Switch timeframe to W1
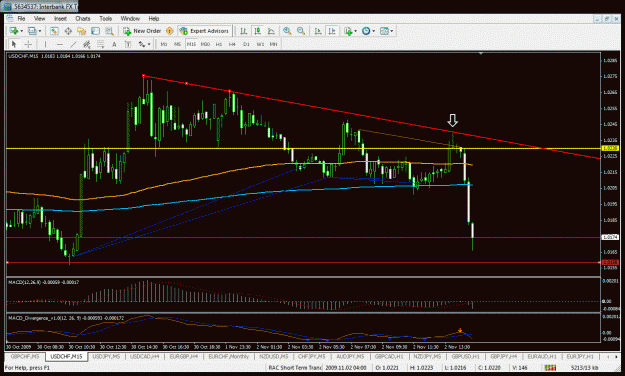Image resolution: width=625 pixels, height=376 pixels. (x=260, y=44)
